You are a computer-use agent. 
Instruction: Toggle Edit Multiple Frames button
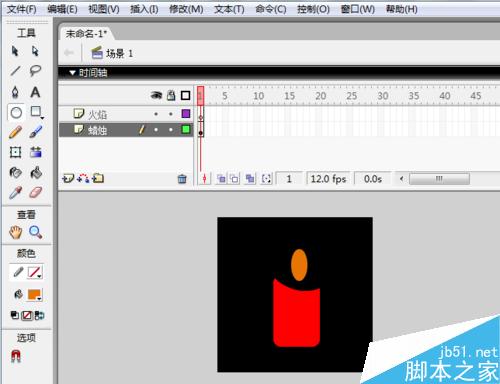pyautogui.click(x=250, y=179)
